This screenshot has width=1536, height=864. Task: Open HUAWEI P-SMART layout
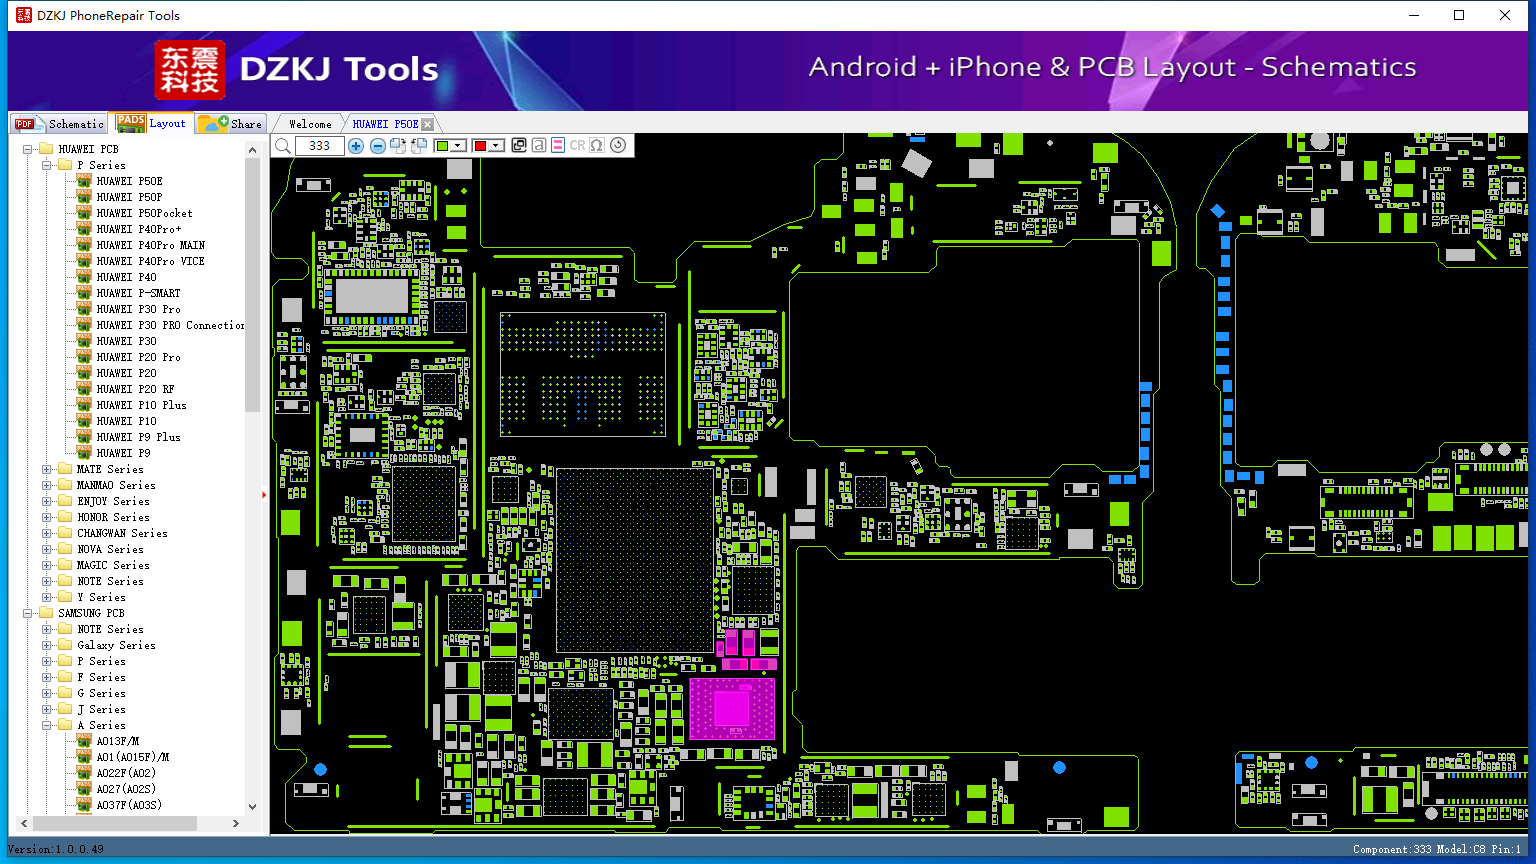(138, 293)
